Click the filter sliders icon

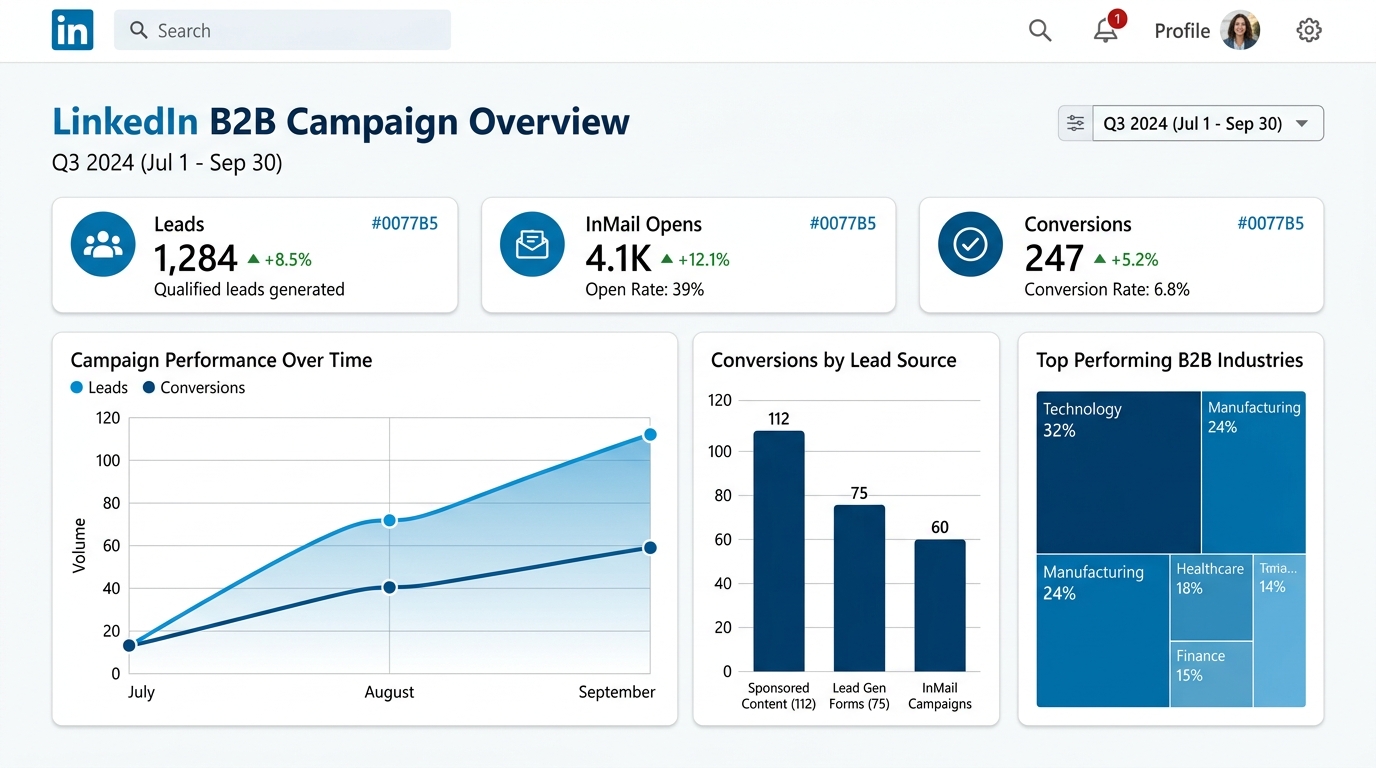1075,123
